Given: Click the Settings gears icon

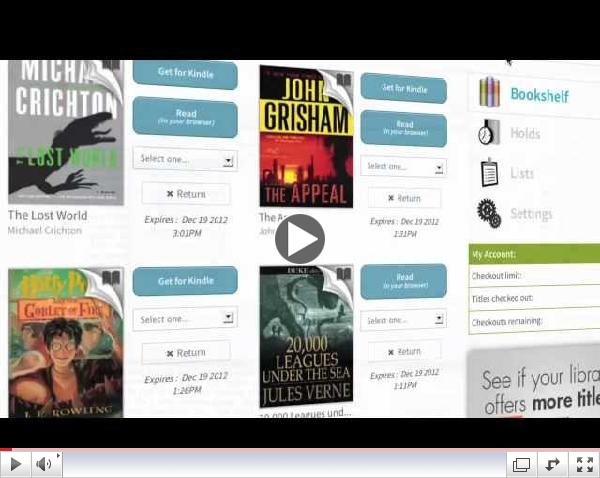Looking at the screenshot, I should click(489, 213).
